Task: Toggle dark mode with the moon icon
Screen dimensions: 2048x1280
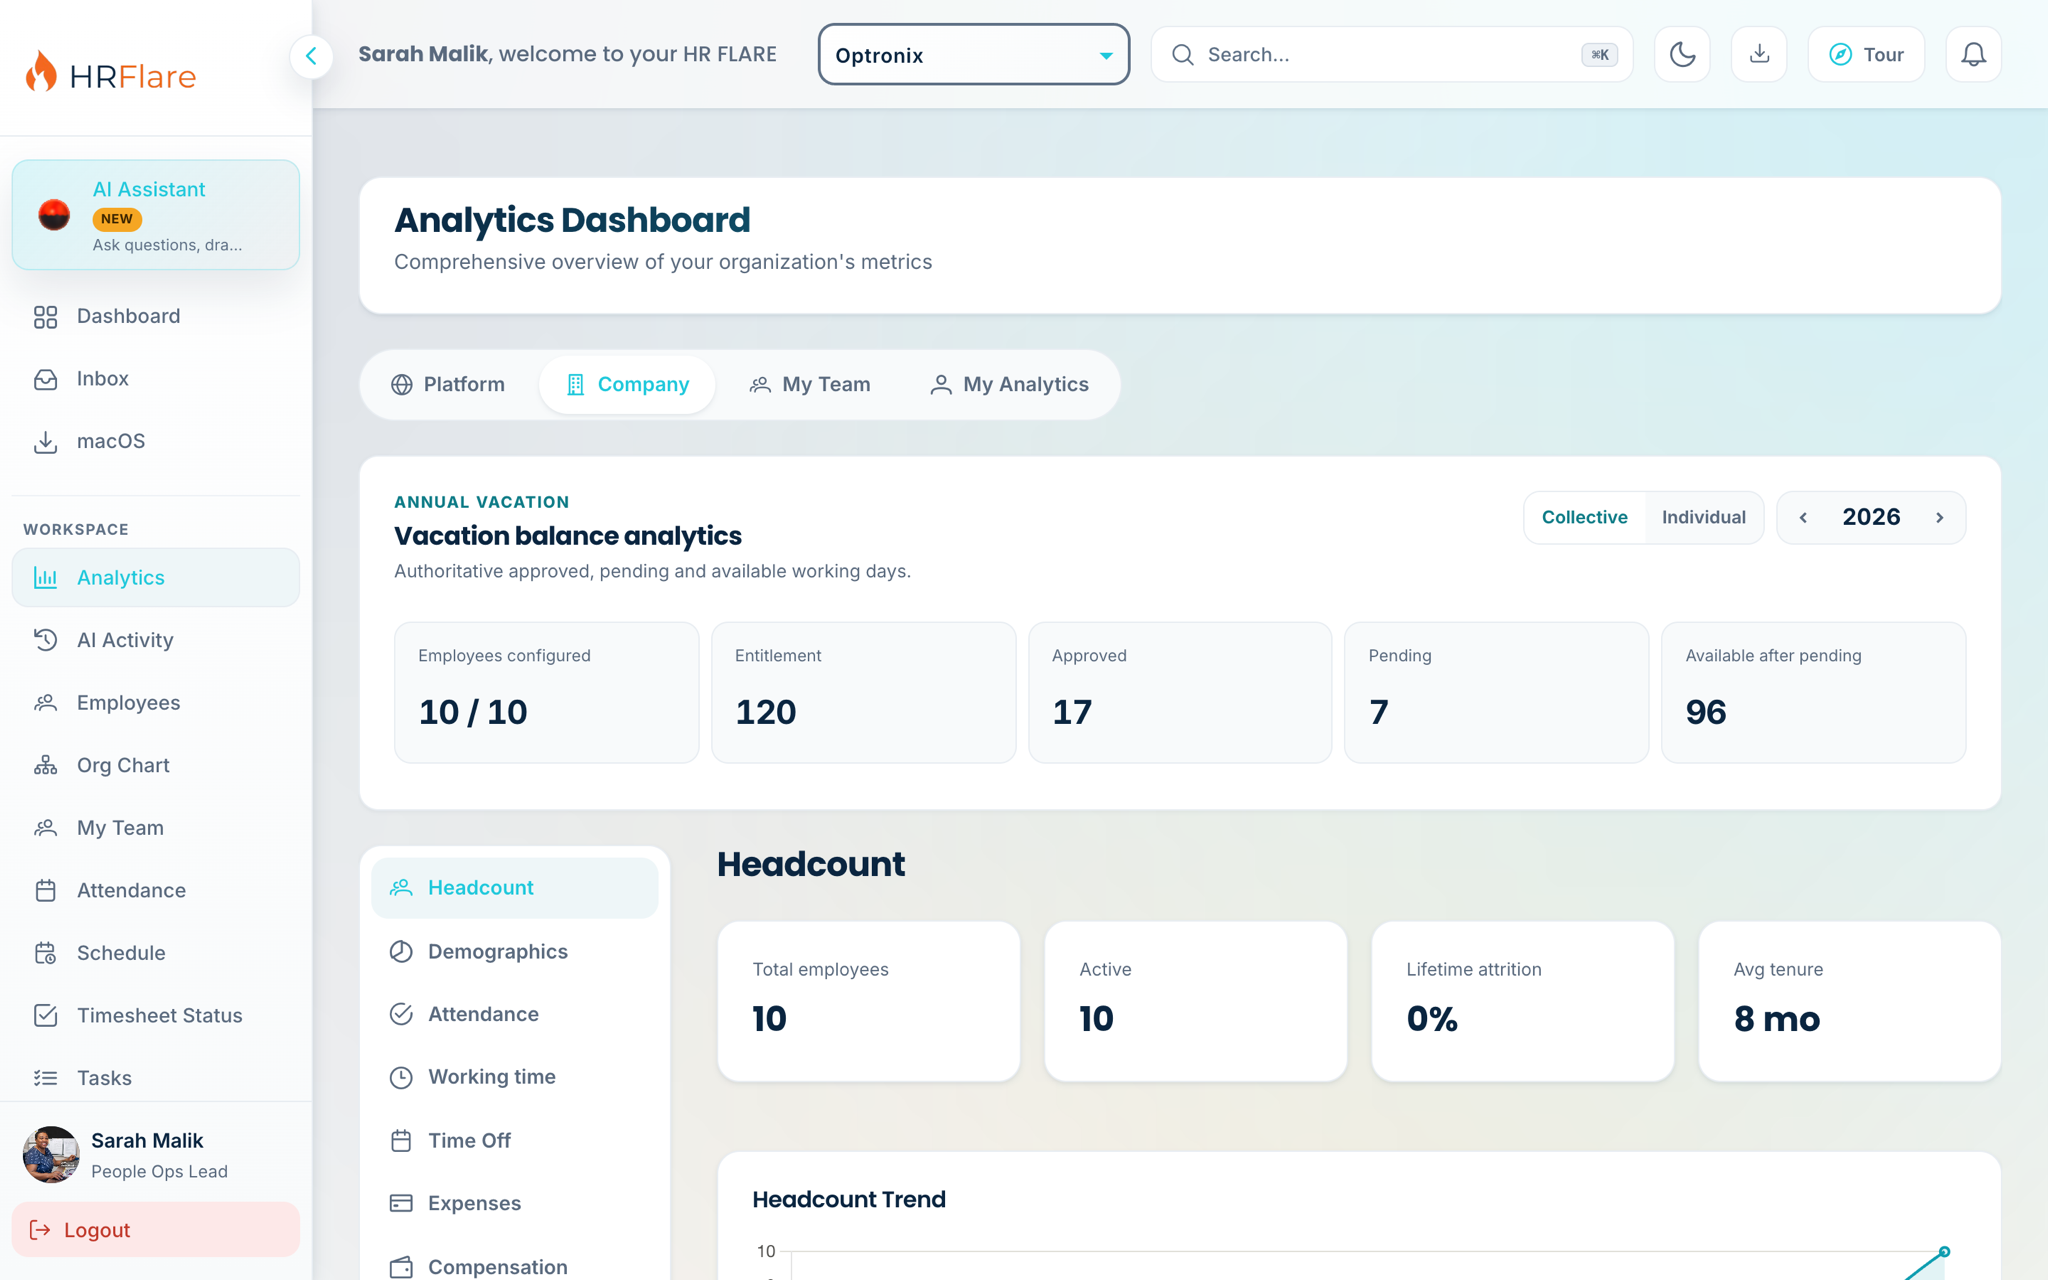Action: click(1682, 54)
